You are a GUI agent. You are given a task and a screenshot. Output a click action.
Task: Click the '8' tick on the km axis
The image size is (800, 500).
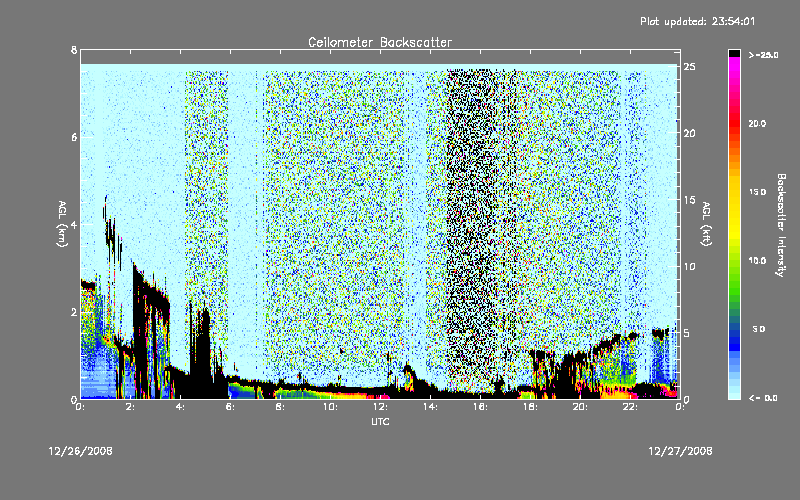74,50
